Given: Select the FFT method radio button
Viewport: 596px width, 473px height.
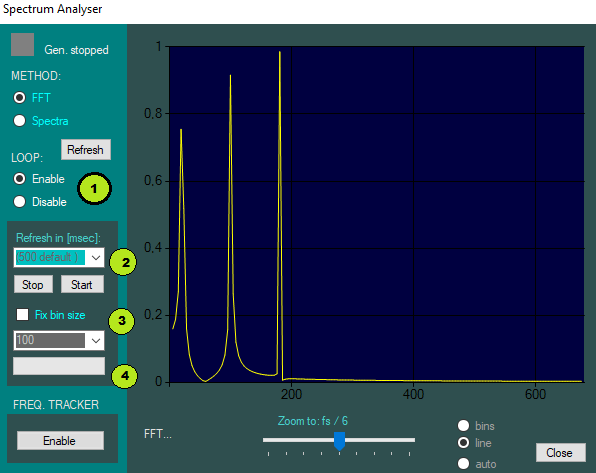Looking at the screenshot, I should click(19, 98).
